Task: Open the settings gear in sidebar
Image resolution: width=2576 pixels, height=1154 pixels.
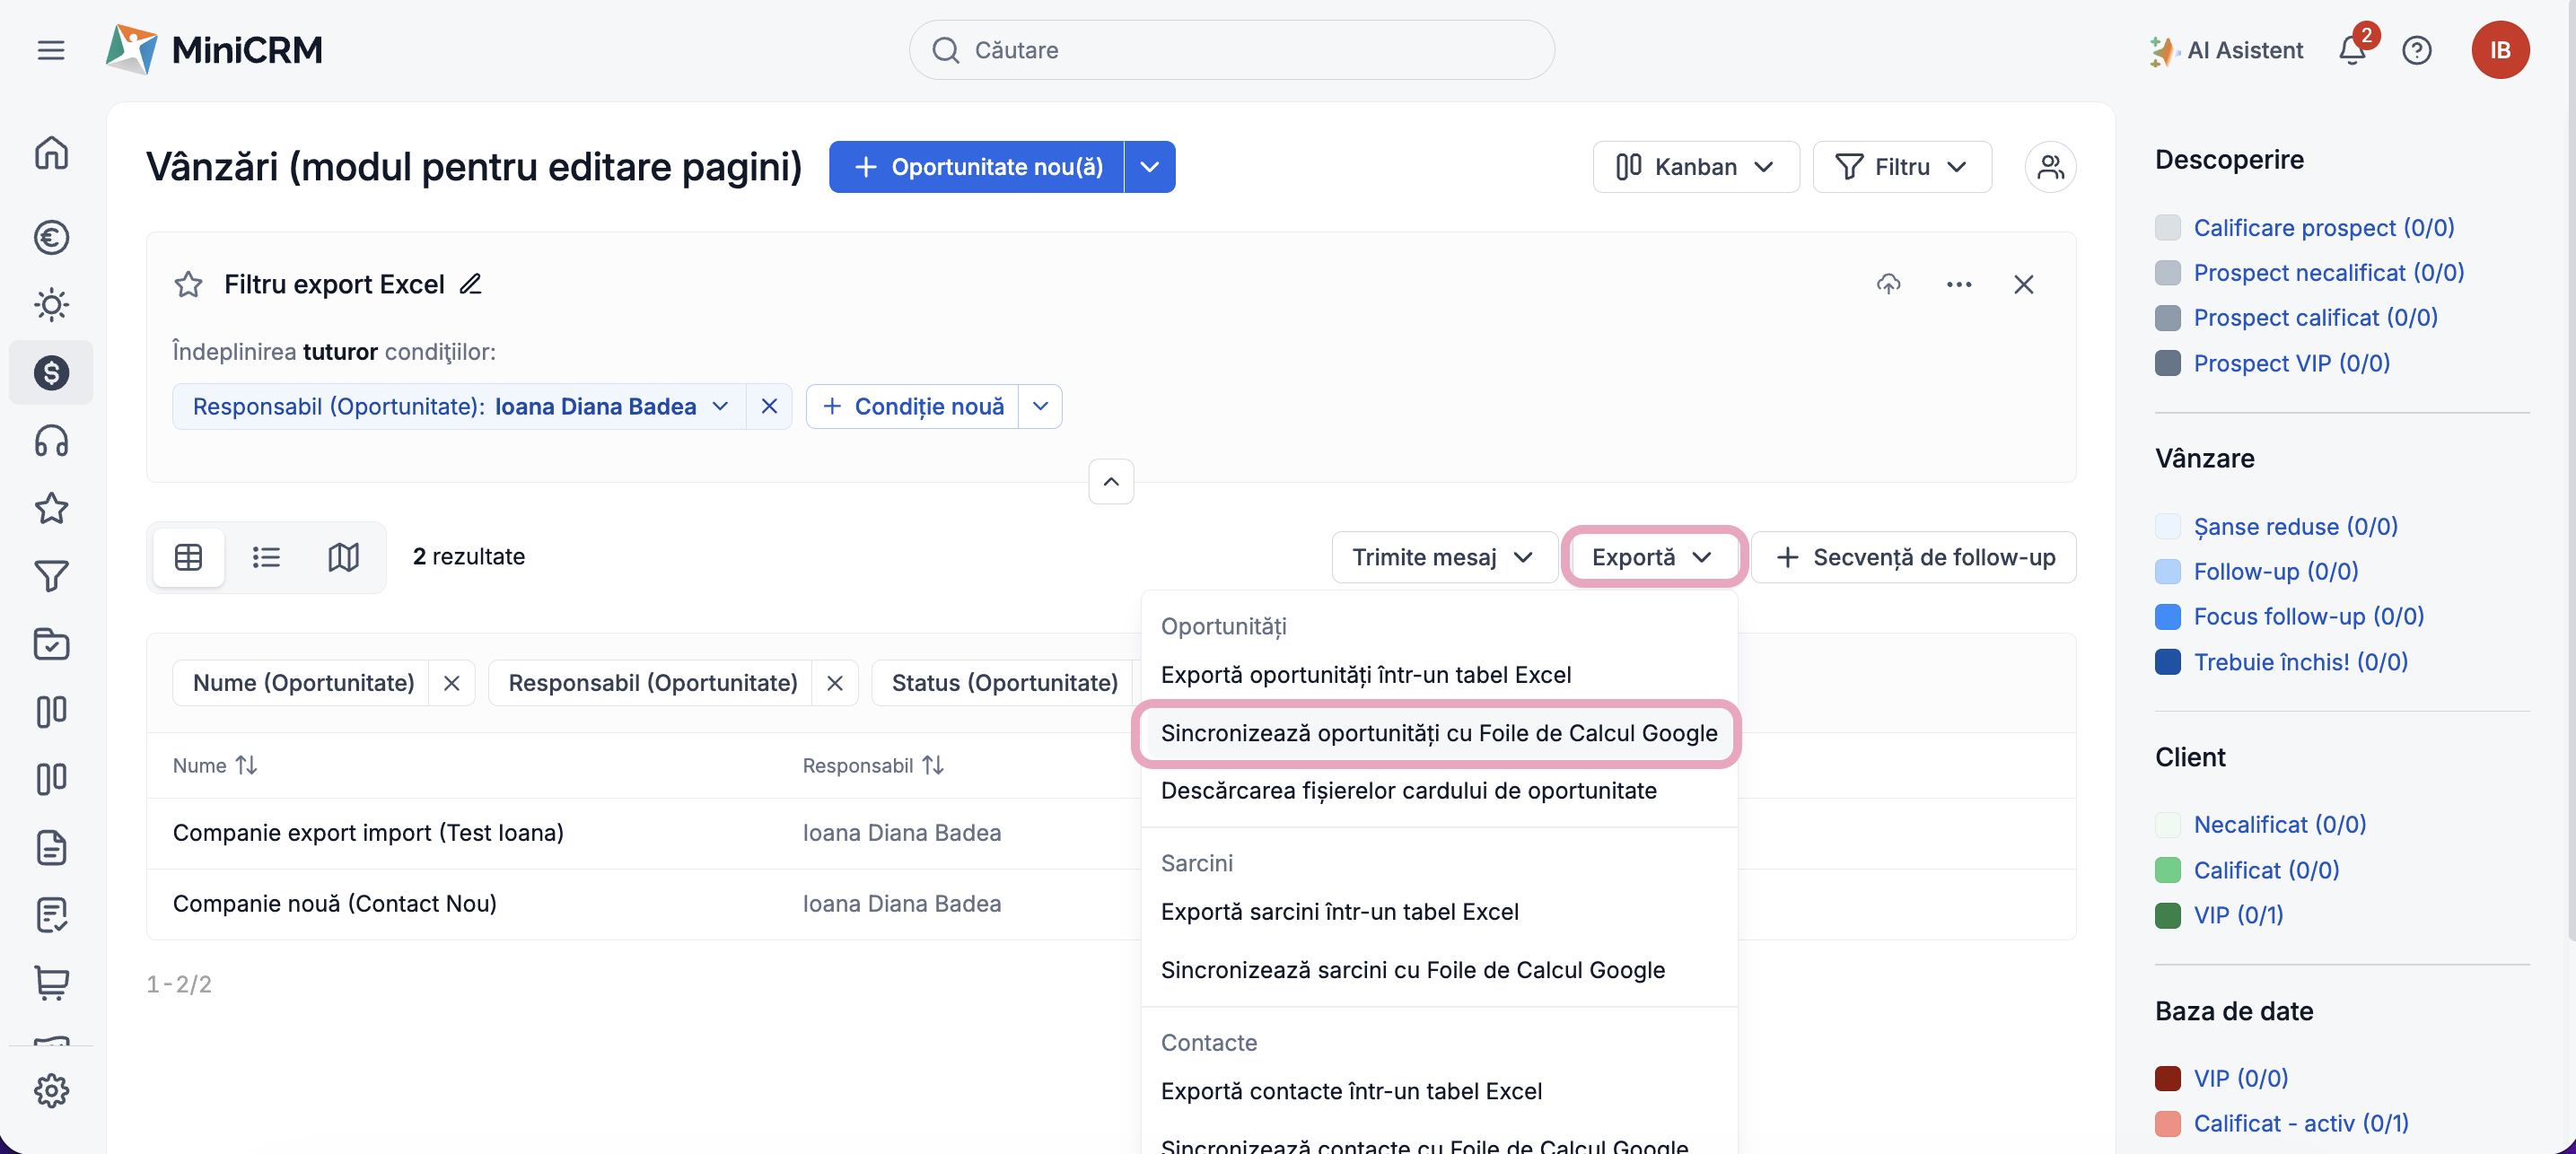Action: (51, 1090)
